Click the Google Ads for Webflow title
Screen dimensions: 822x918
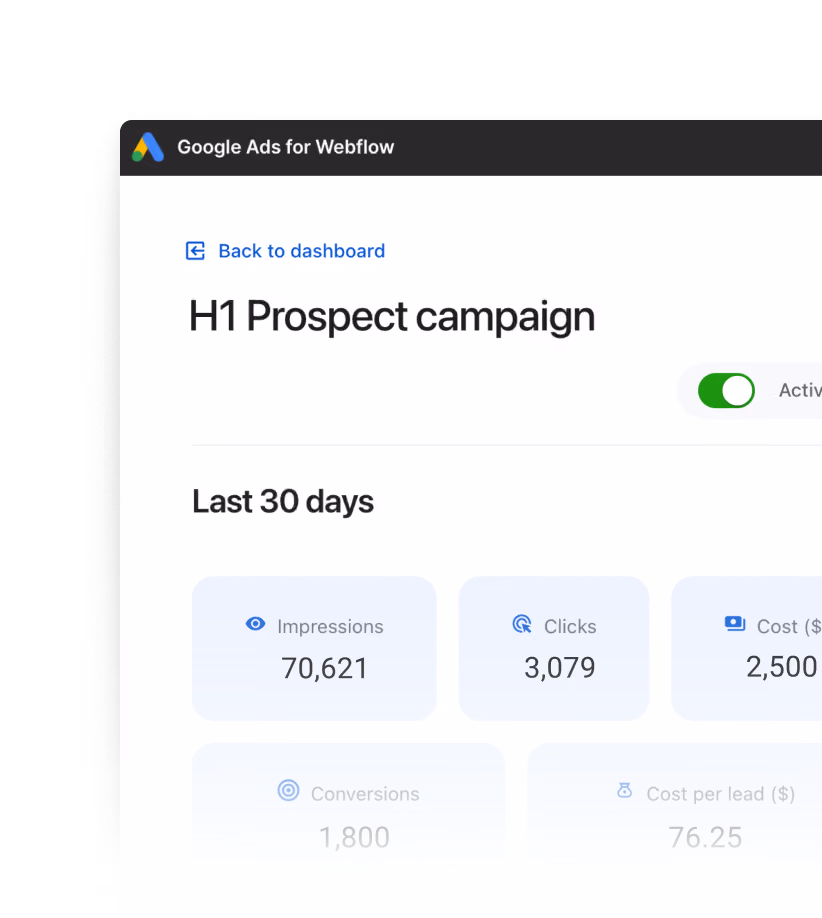286,147
